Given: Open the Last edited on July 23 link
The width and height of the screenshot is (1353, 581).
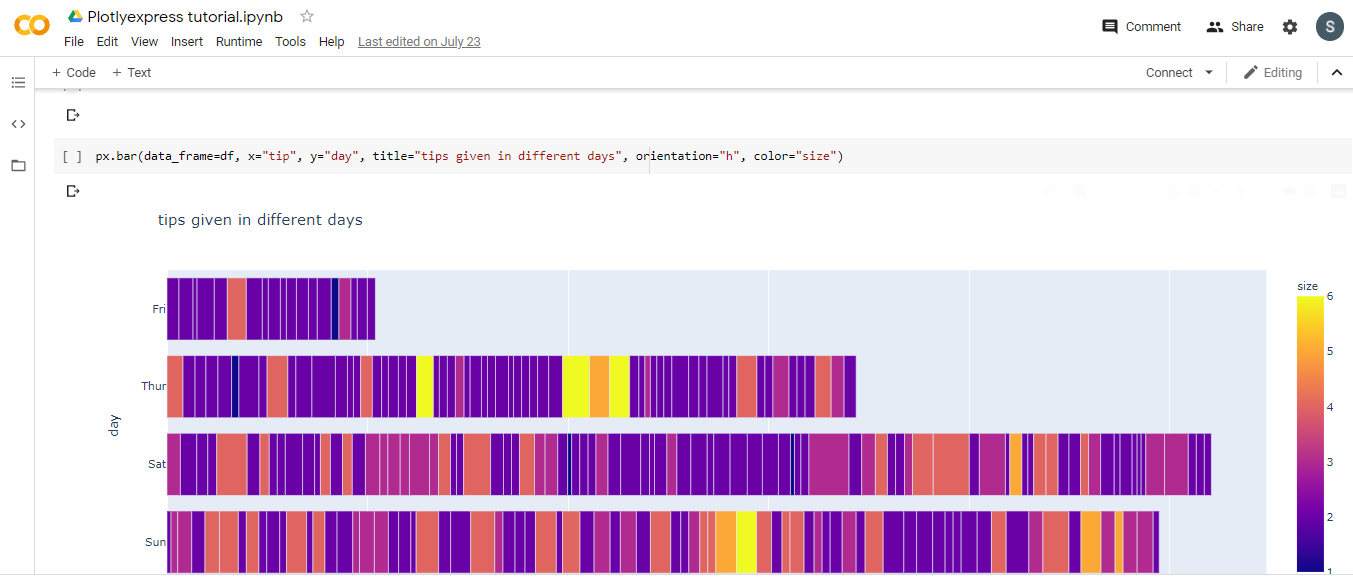Looking at the screenshot, I should [x=419, y=42].
